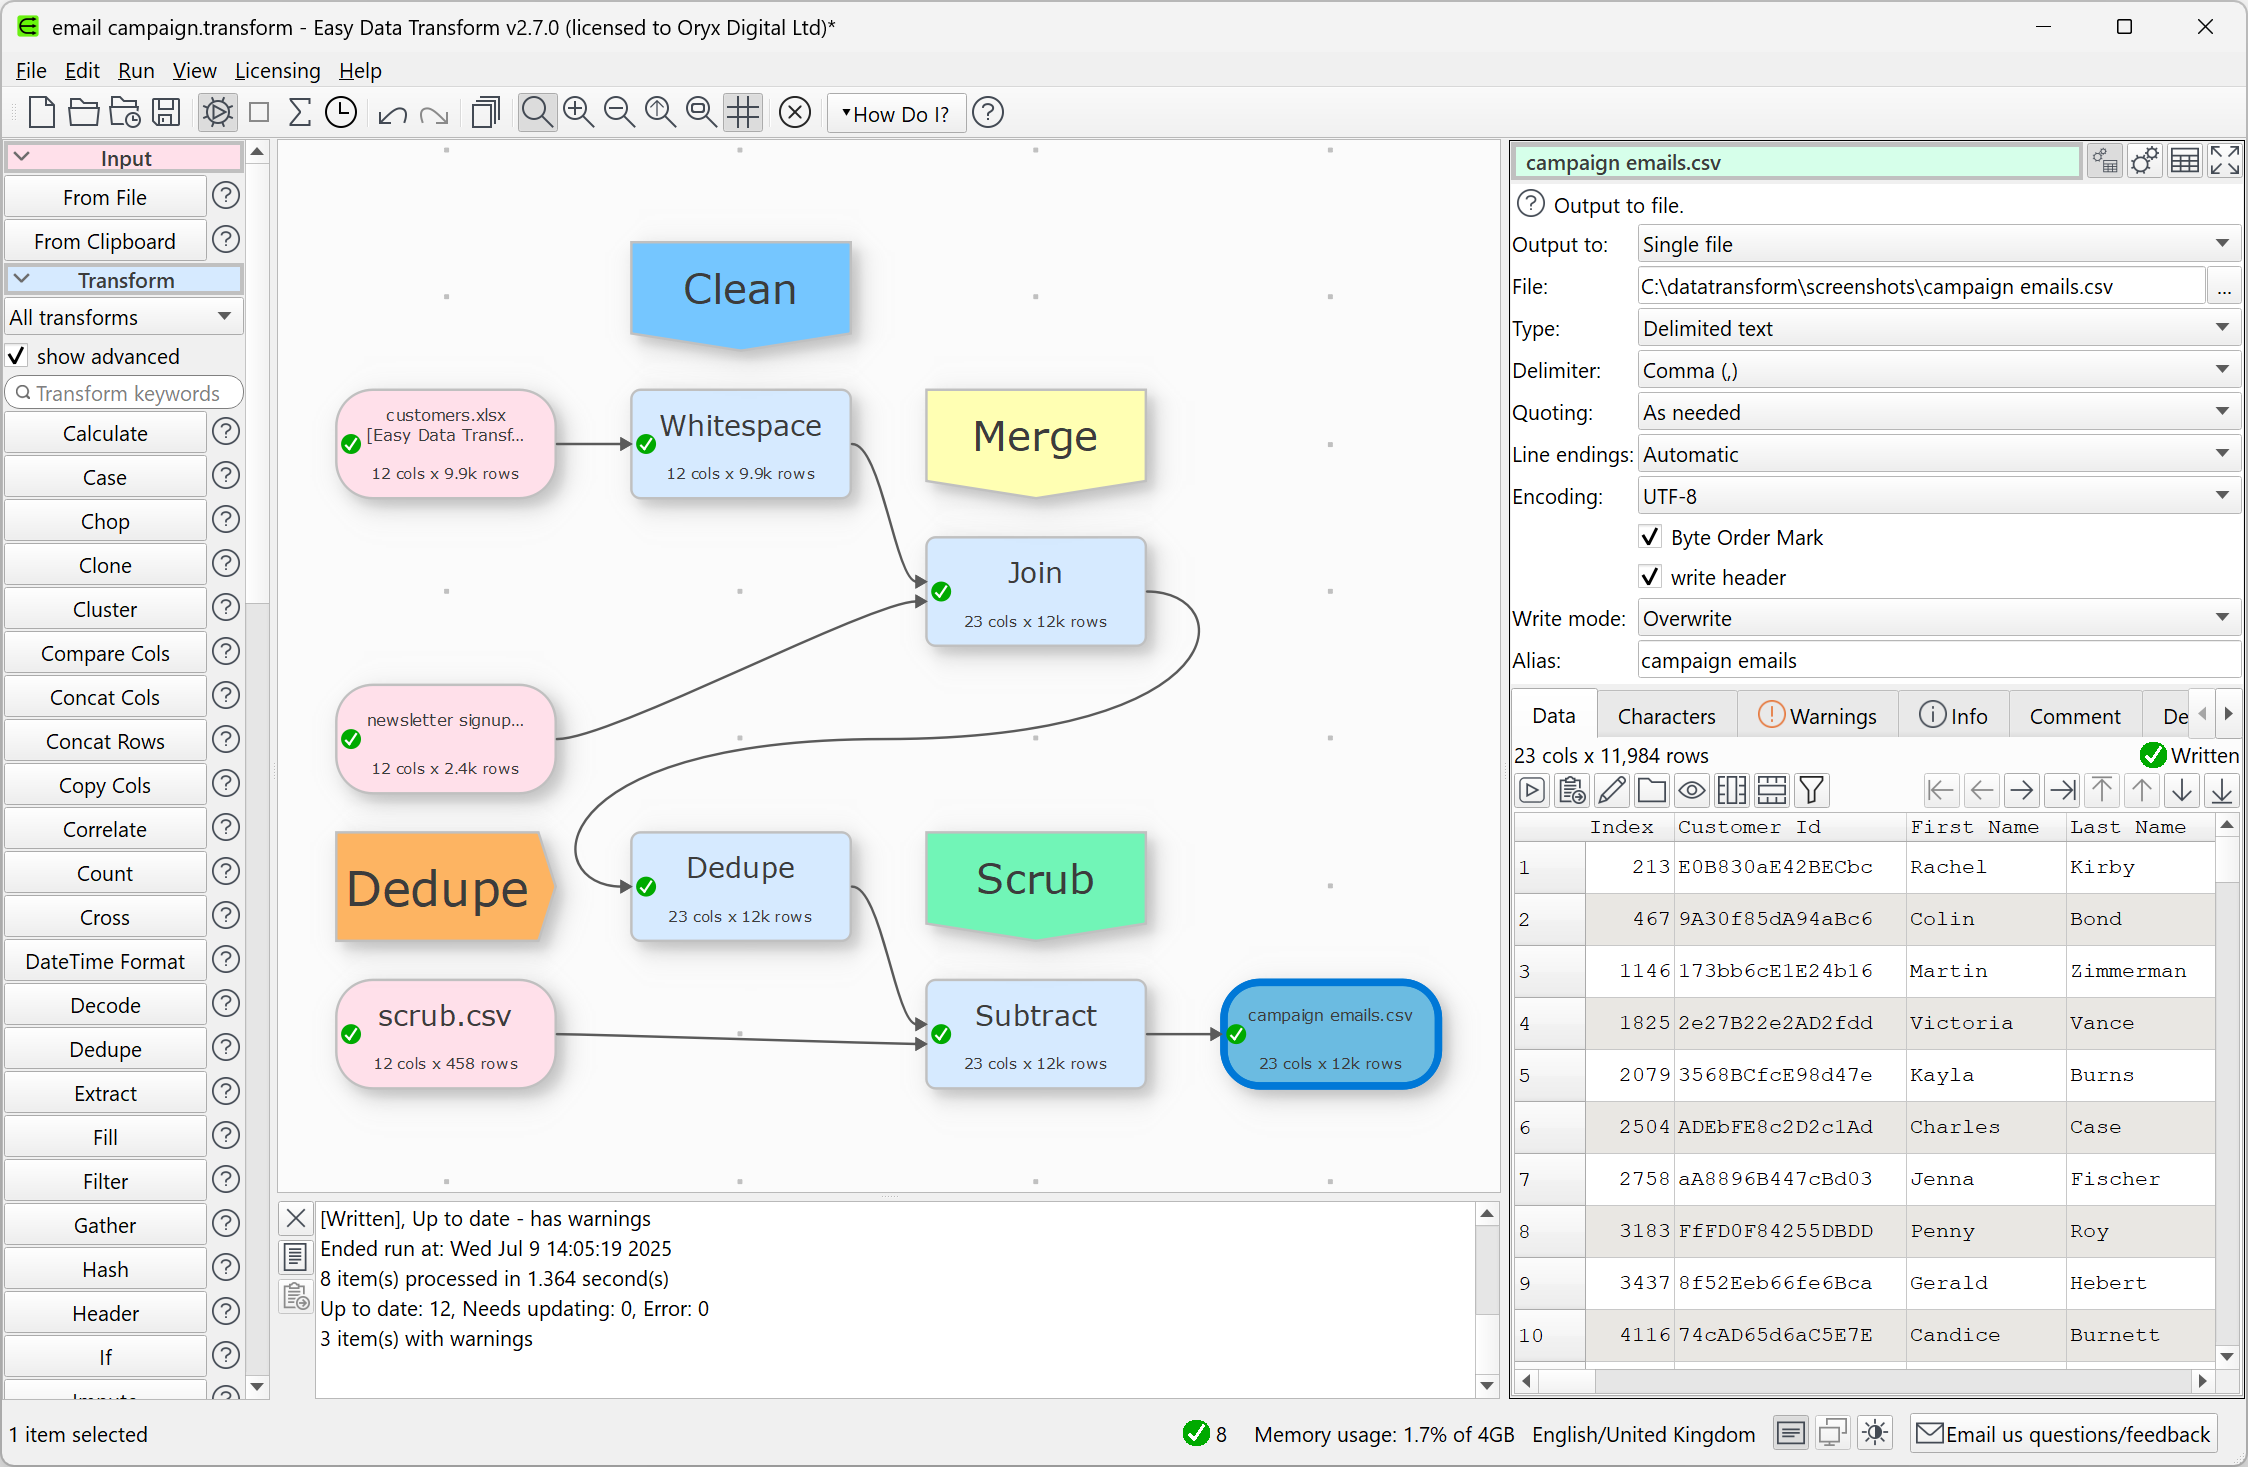
Task: Click the eye view icon in data toolbar
Action: (x=1692, y=790)
